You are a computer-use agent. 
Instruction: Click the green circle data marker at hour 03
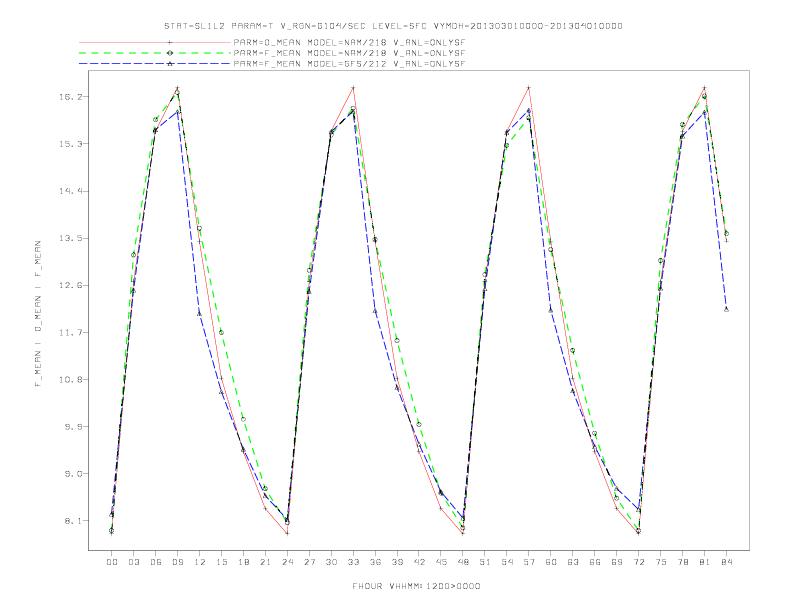pos(133,254)
